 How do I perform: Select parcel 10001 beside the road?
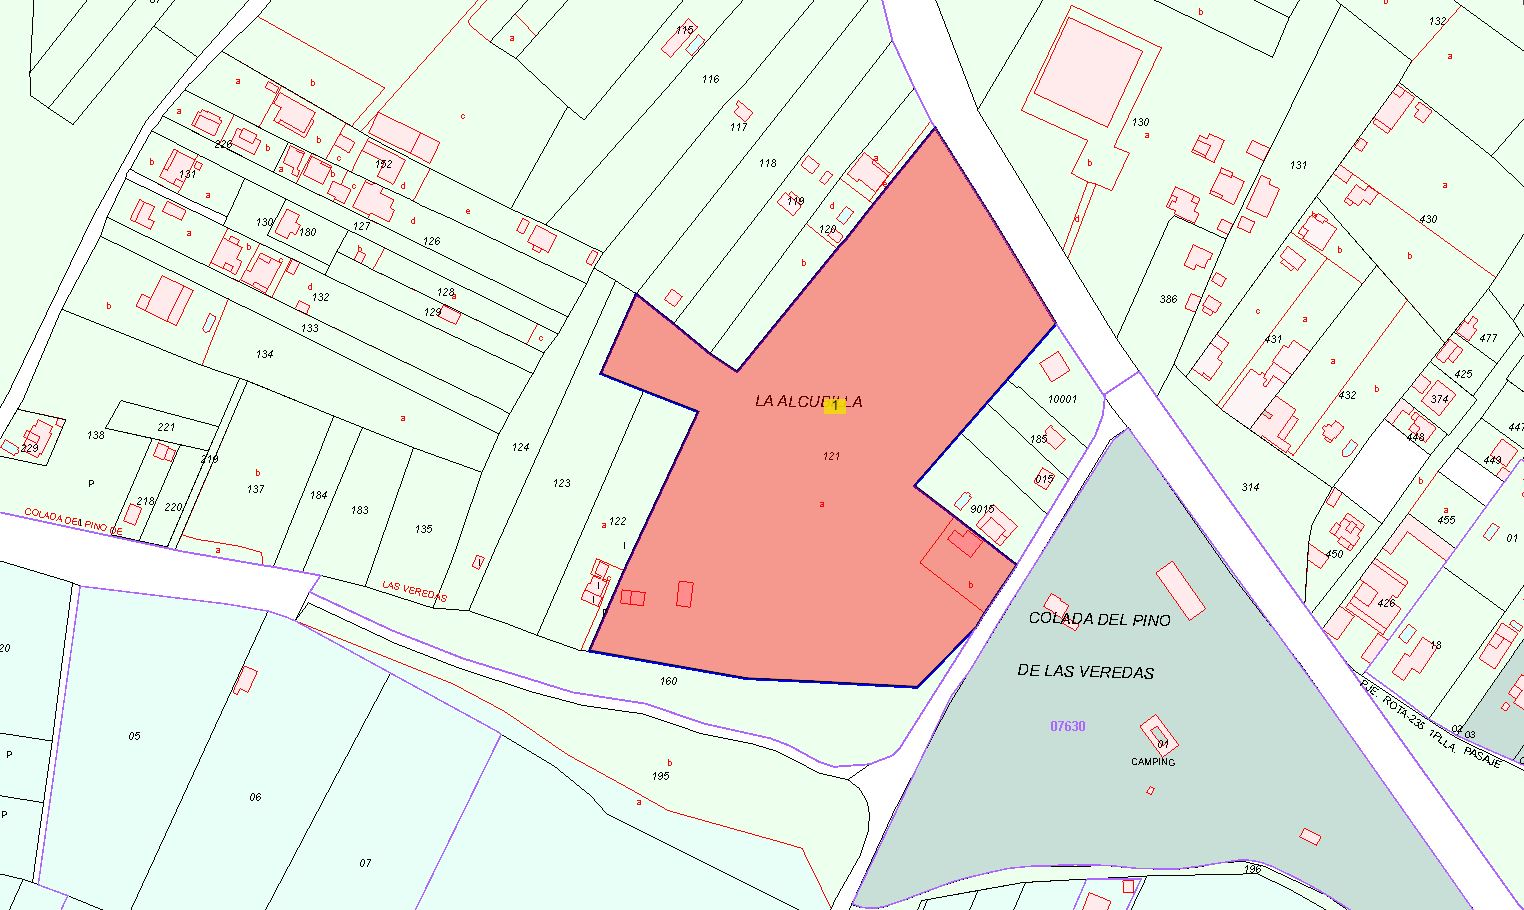click(1062, 399)
